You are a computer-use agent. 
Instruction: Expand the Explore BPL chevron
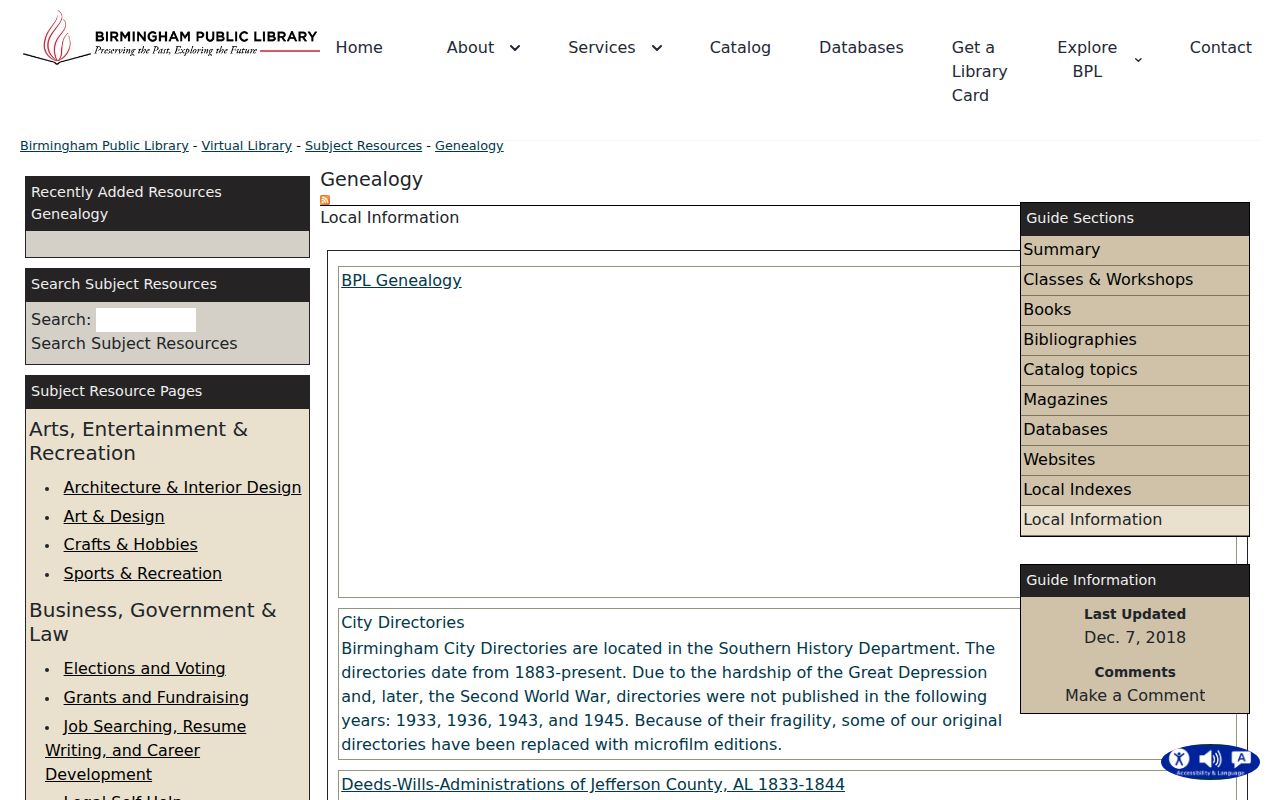point(1138,60)
